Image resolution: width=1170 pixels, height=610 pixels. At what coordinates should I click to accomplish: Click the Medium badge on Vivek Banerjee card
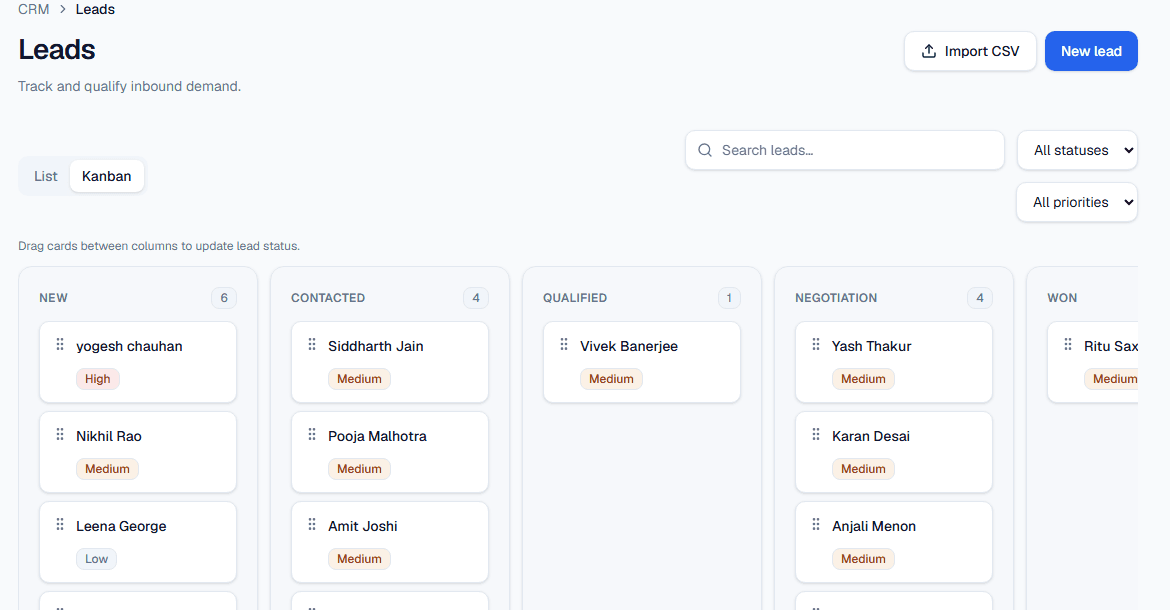pyautogui.click(x=611, y=379)
